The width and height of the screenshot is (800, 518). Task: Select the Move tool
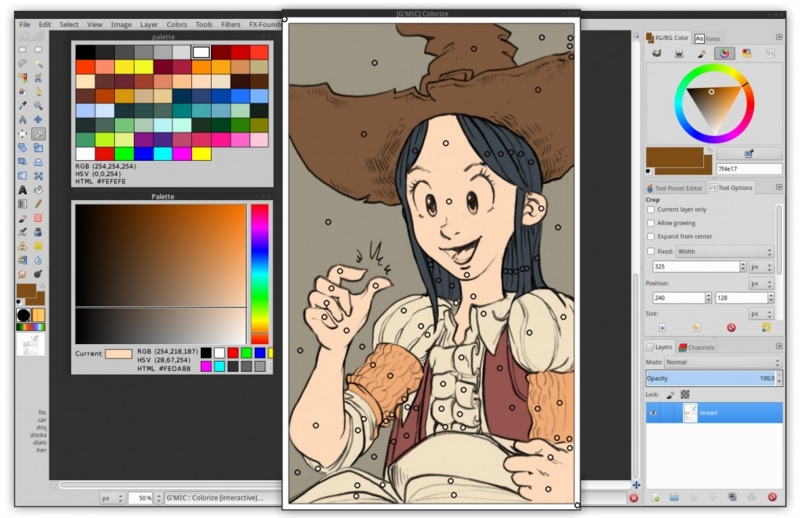(38, 120)
